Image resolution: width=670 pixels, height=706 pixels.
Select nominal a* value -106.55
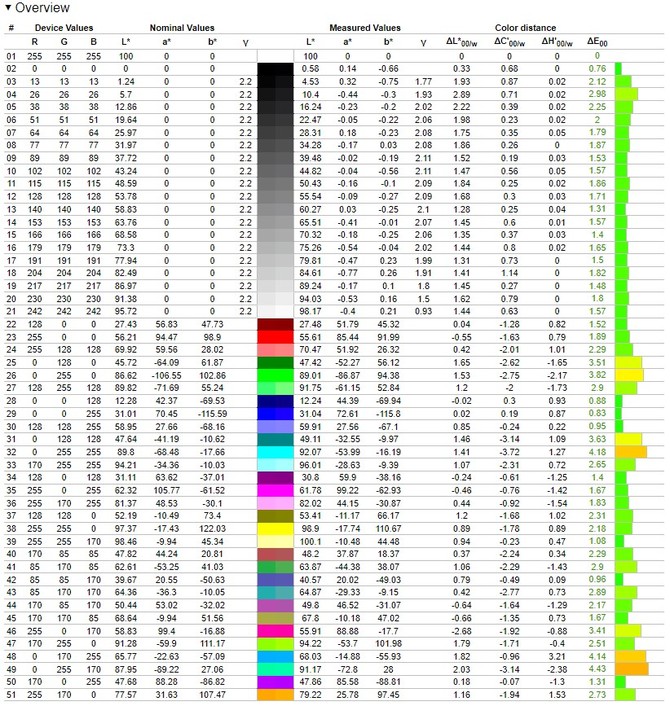pyautogui.click(x=167, y=376)
